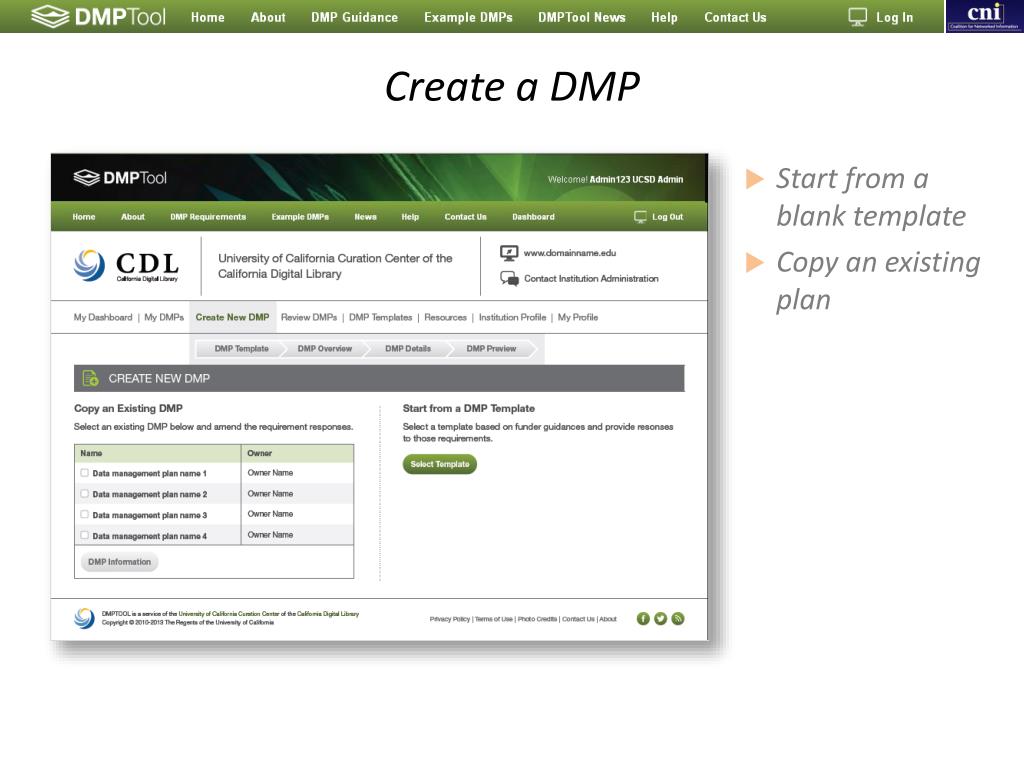The image size is (1024, 768).
Task: Click the DMP Information button
Action: (x=120, y=562)
